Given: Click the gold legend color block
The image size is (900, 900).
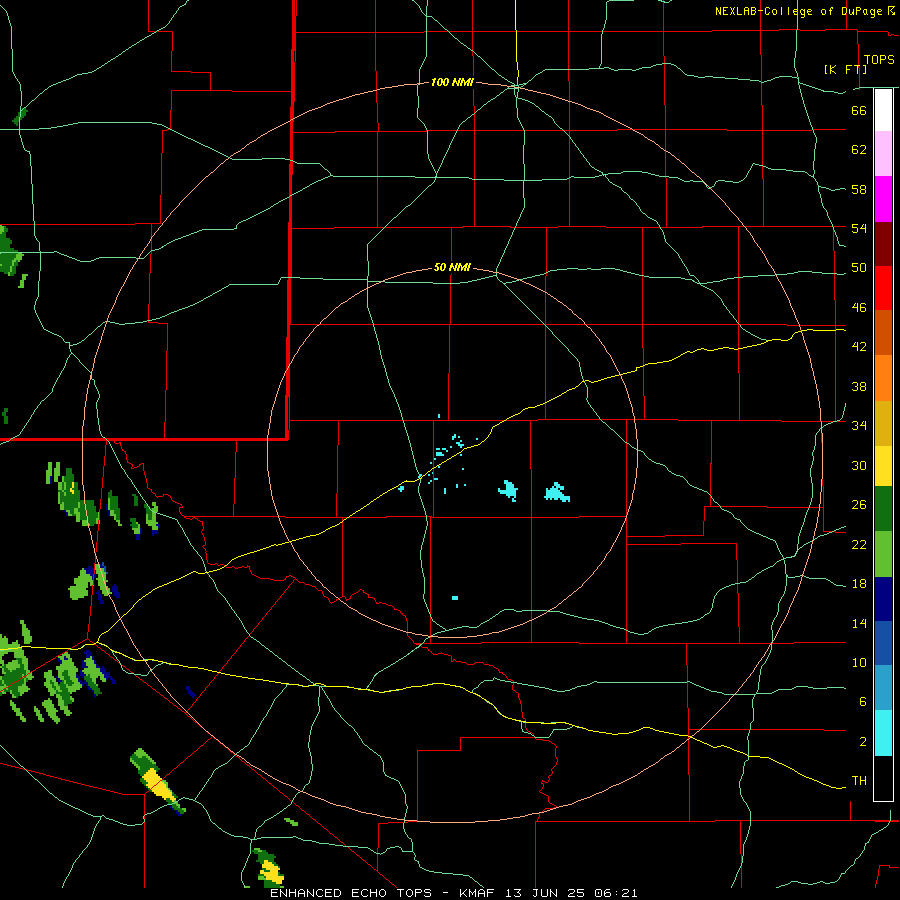Looking at the screenshot, I should (x=883, y=423).
